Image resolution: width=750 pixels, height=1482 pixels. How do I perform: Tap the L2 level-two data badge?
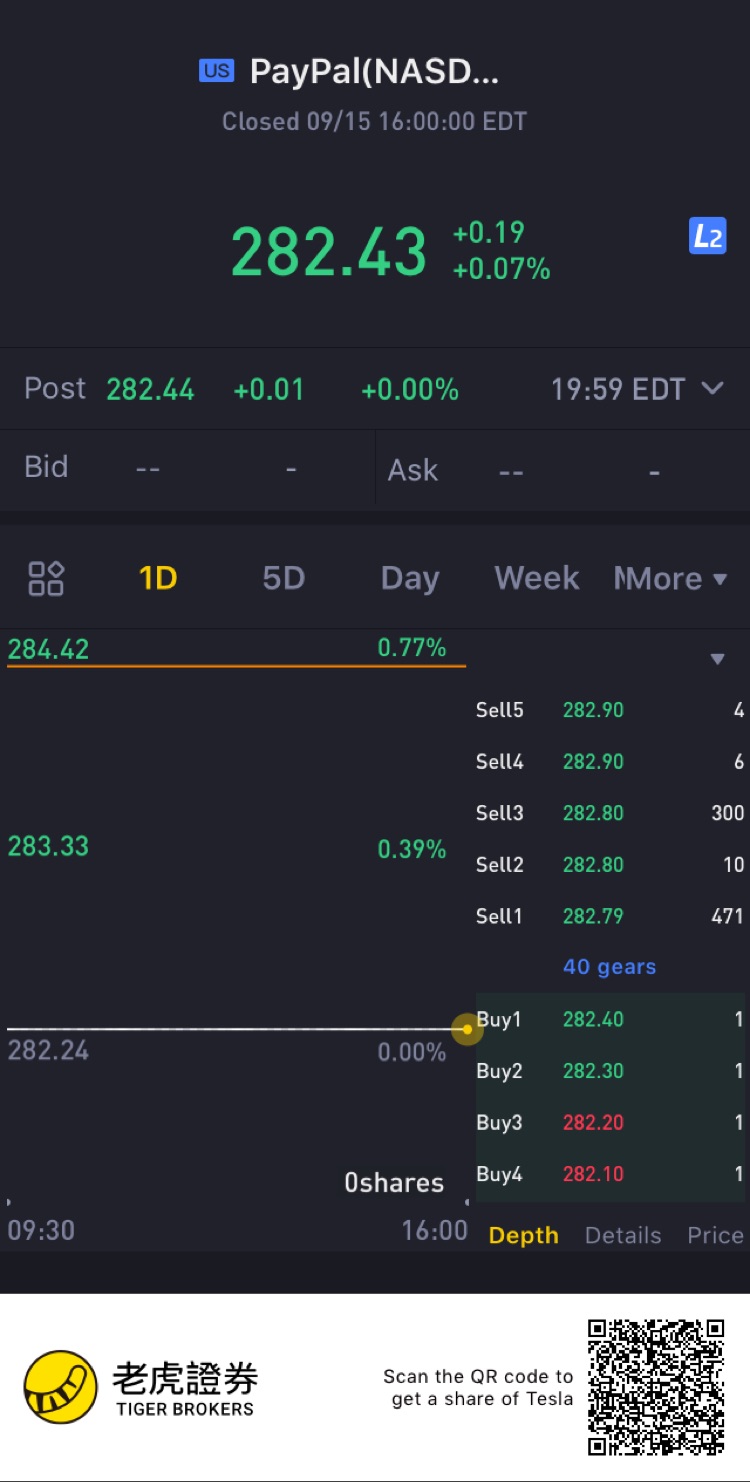707,237
